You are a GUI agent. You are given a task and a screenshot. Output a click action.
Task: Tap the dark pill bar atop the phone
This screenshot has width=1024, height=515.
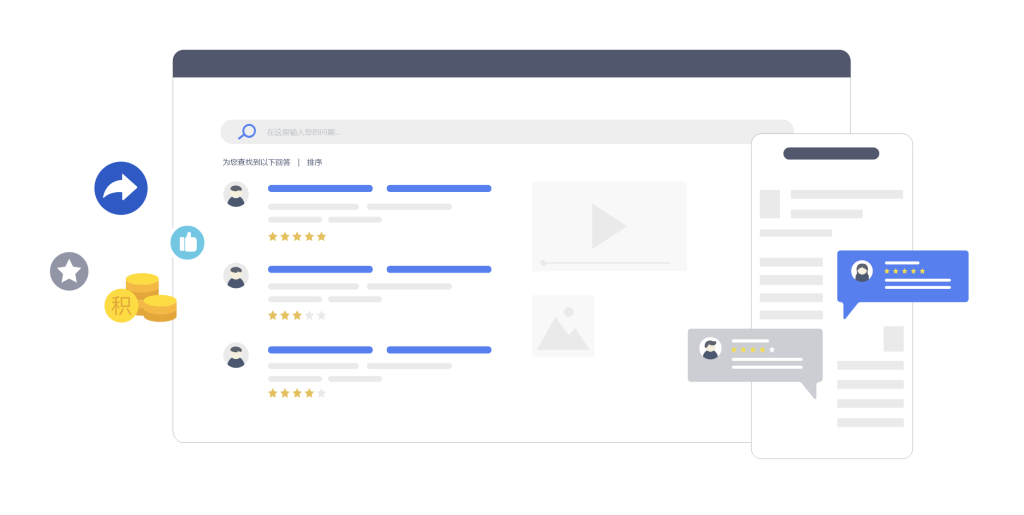pyautogui.click(x=830, y=153)
